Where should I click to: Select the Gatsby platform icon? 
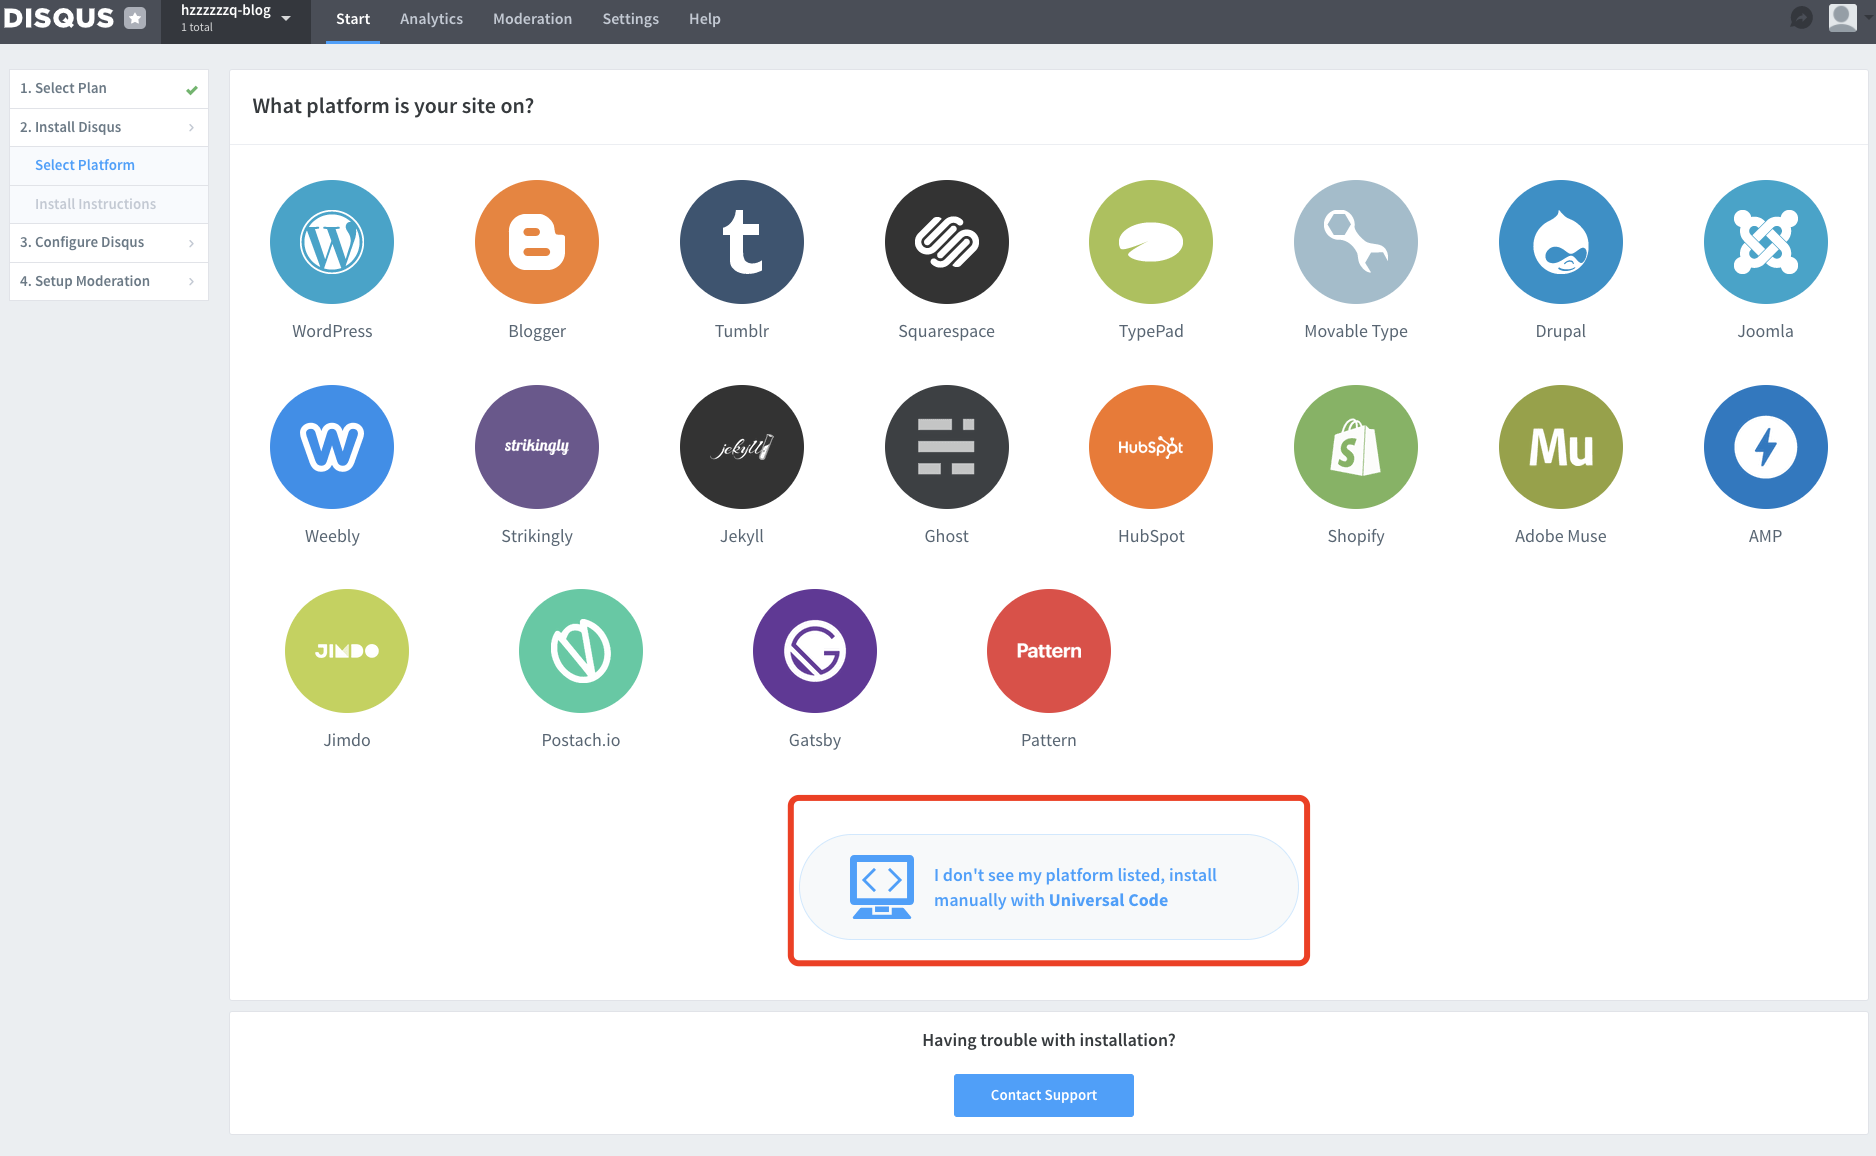[815, 651]
